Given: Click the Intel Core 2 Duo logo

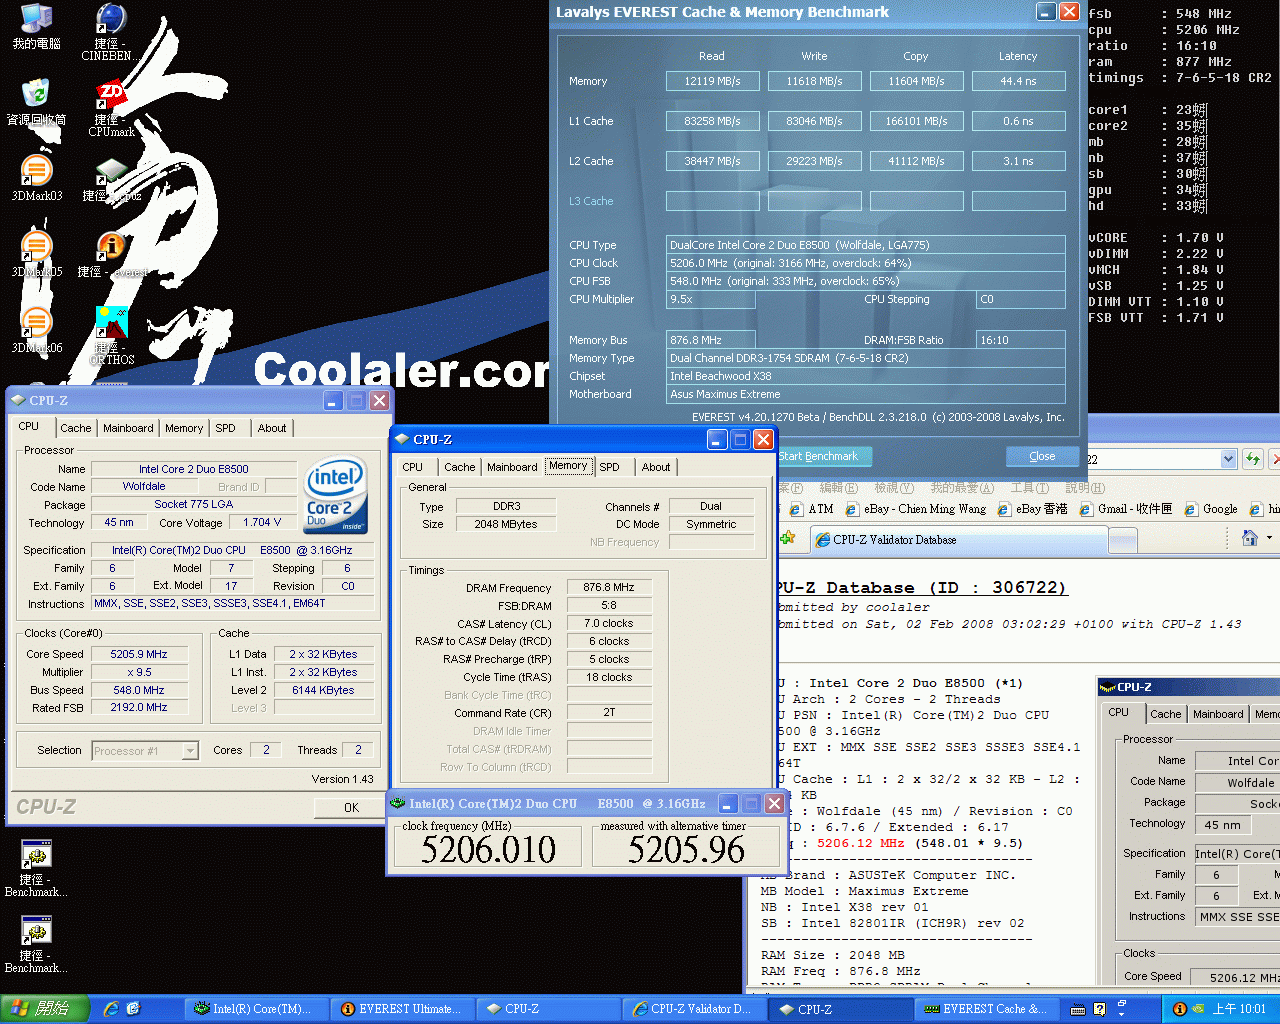Looking at the screenshot, I should (335, 495).
